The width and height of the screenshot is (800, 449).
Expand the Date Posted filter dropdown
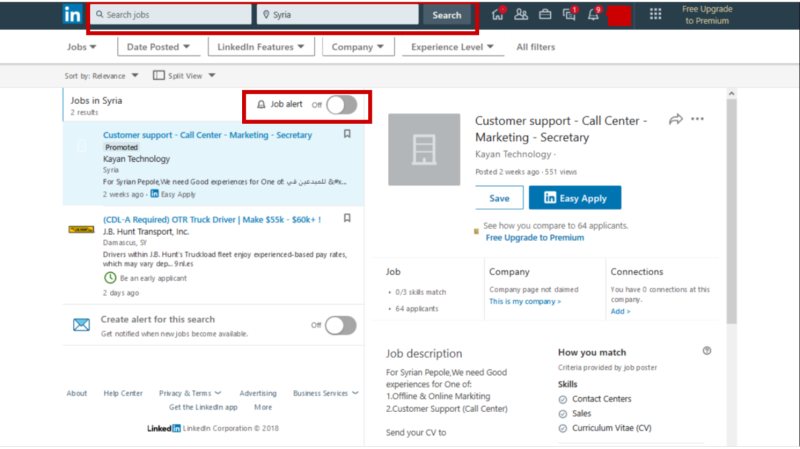coord(158,47)
